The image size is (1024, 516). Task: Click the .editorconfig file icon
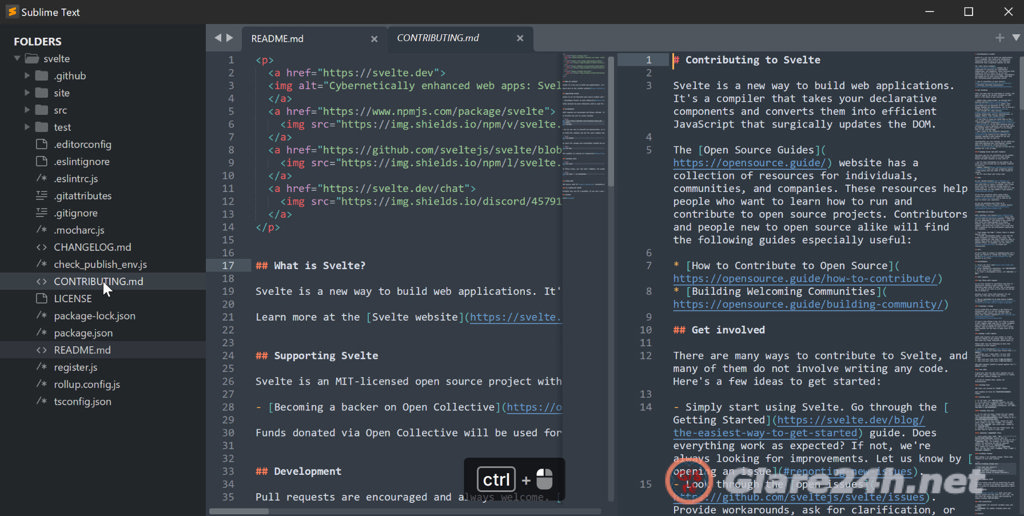pos(42,144)
